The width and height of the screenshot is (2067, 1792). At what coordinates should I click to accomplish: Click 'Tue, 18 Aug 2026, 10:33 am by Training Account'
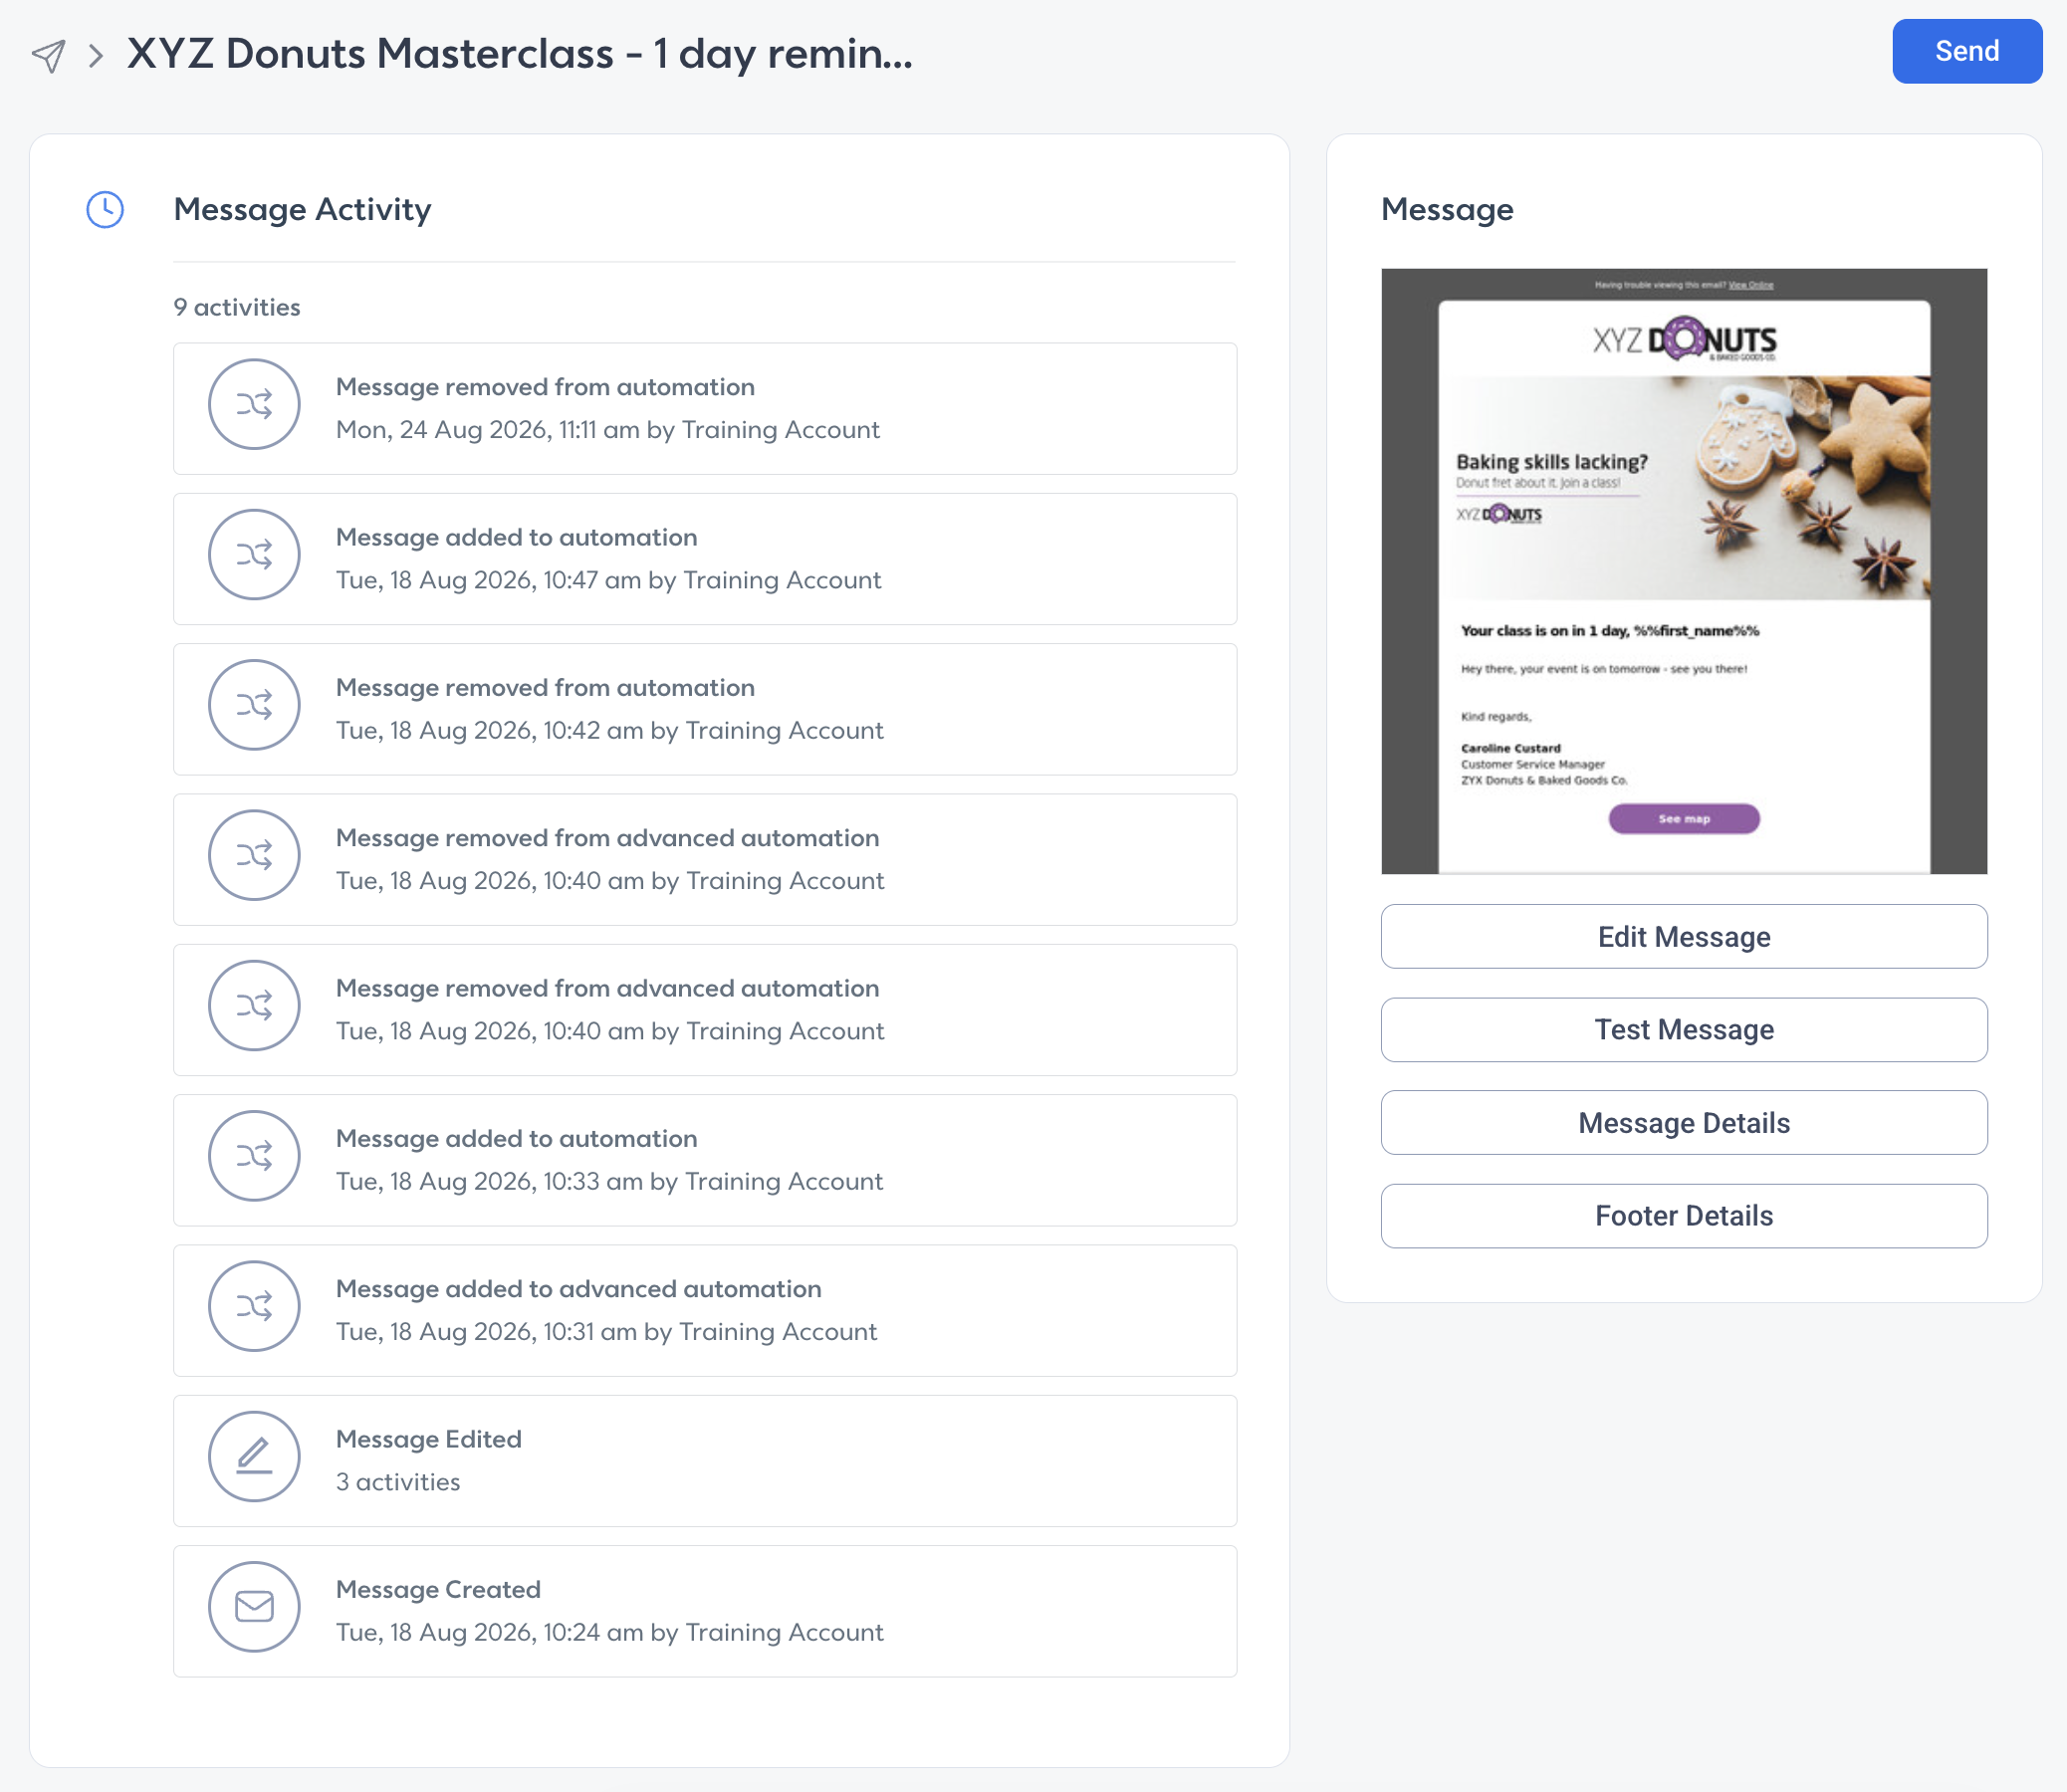tap(609, 1181)
